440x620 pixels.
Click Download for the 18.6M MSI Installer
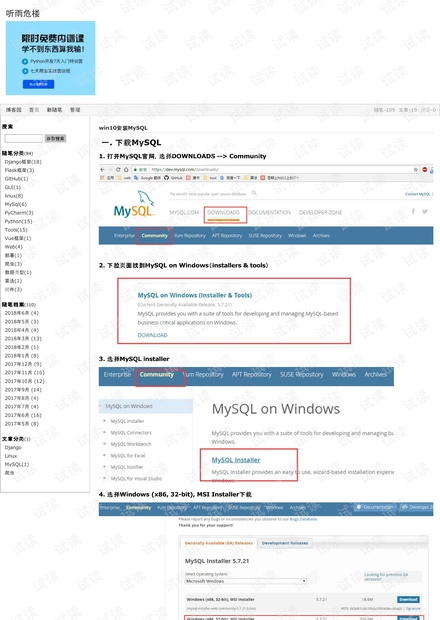click(x=408, y=599)
